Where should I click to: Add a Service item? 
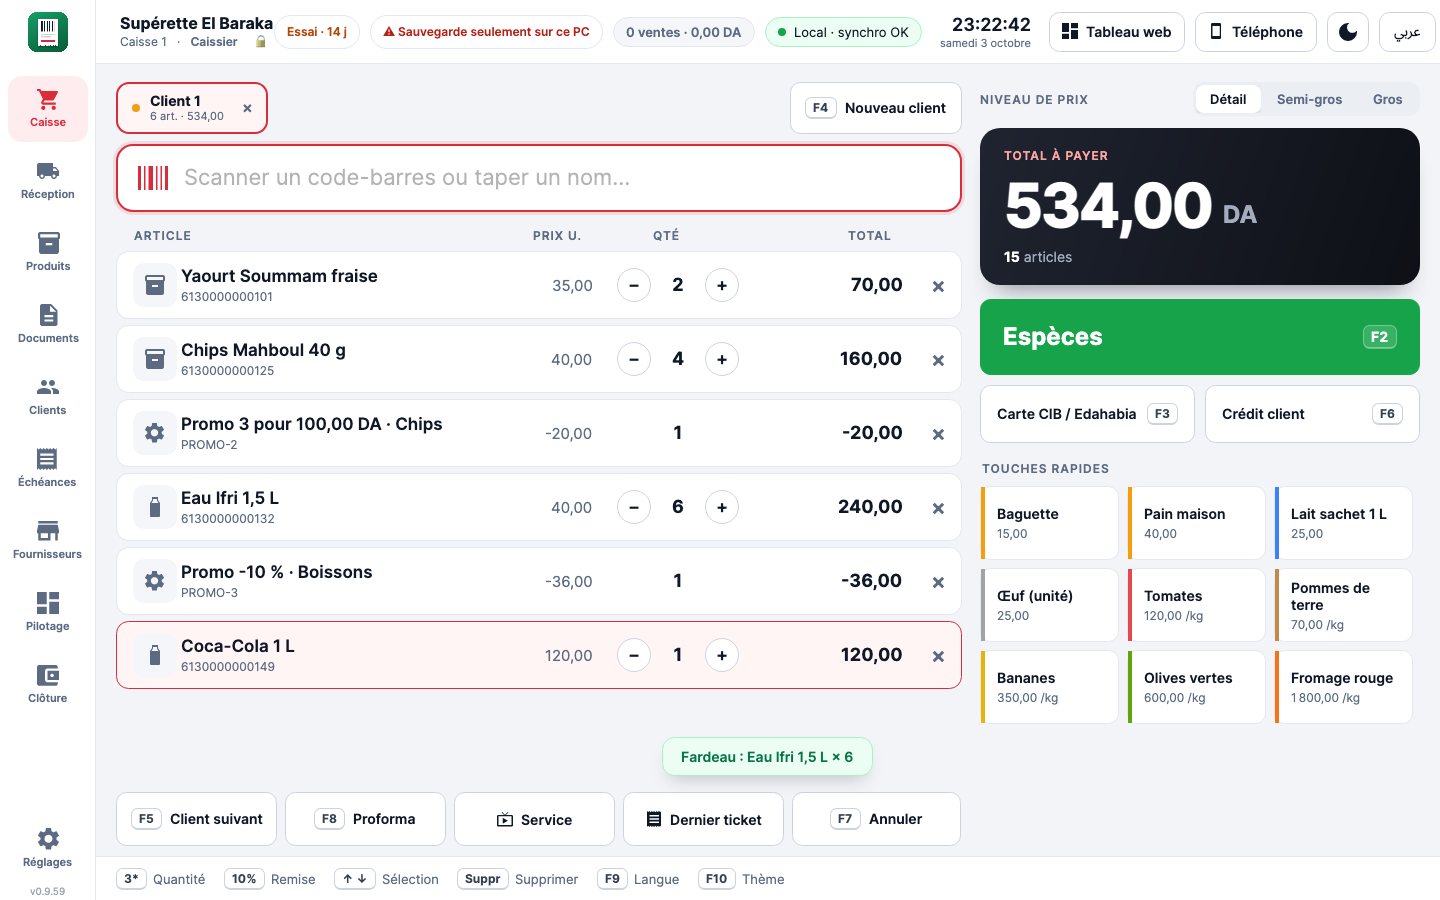pos(535,819)
